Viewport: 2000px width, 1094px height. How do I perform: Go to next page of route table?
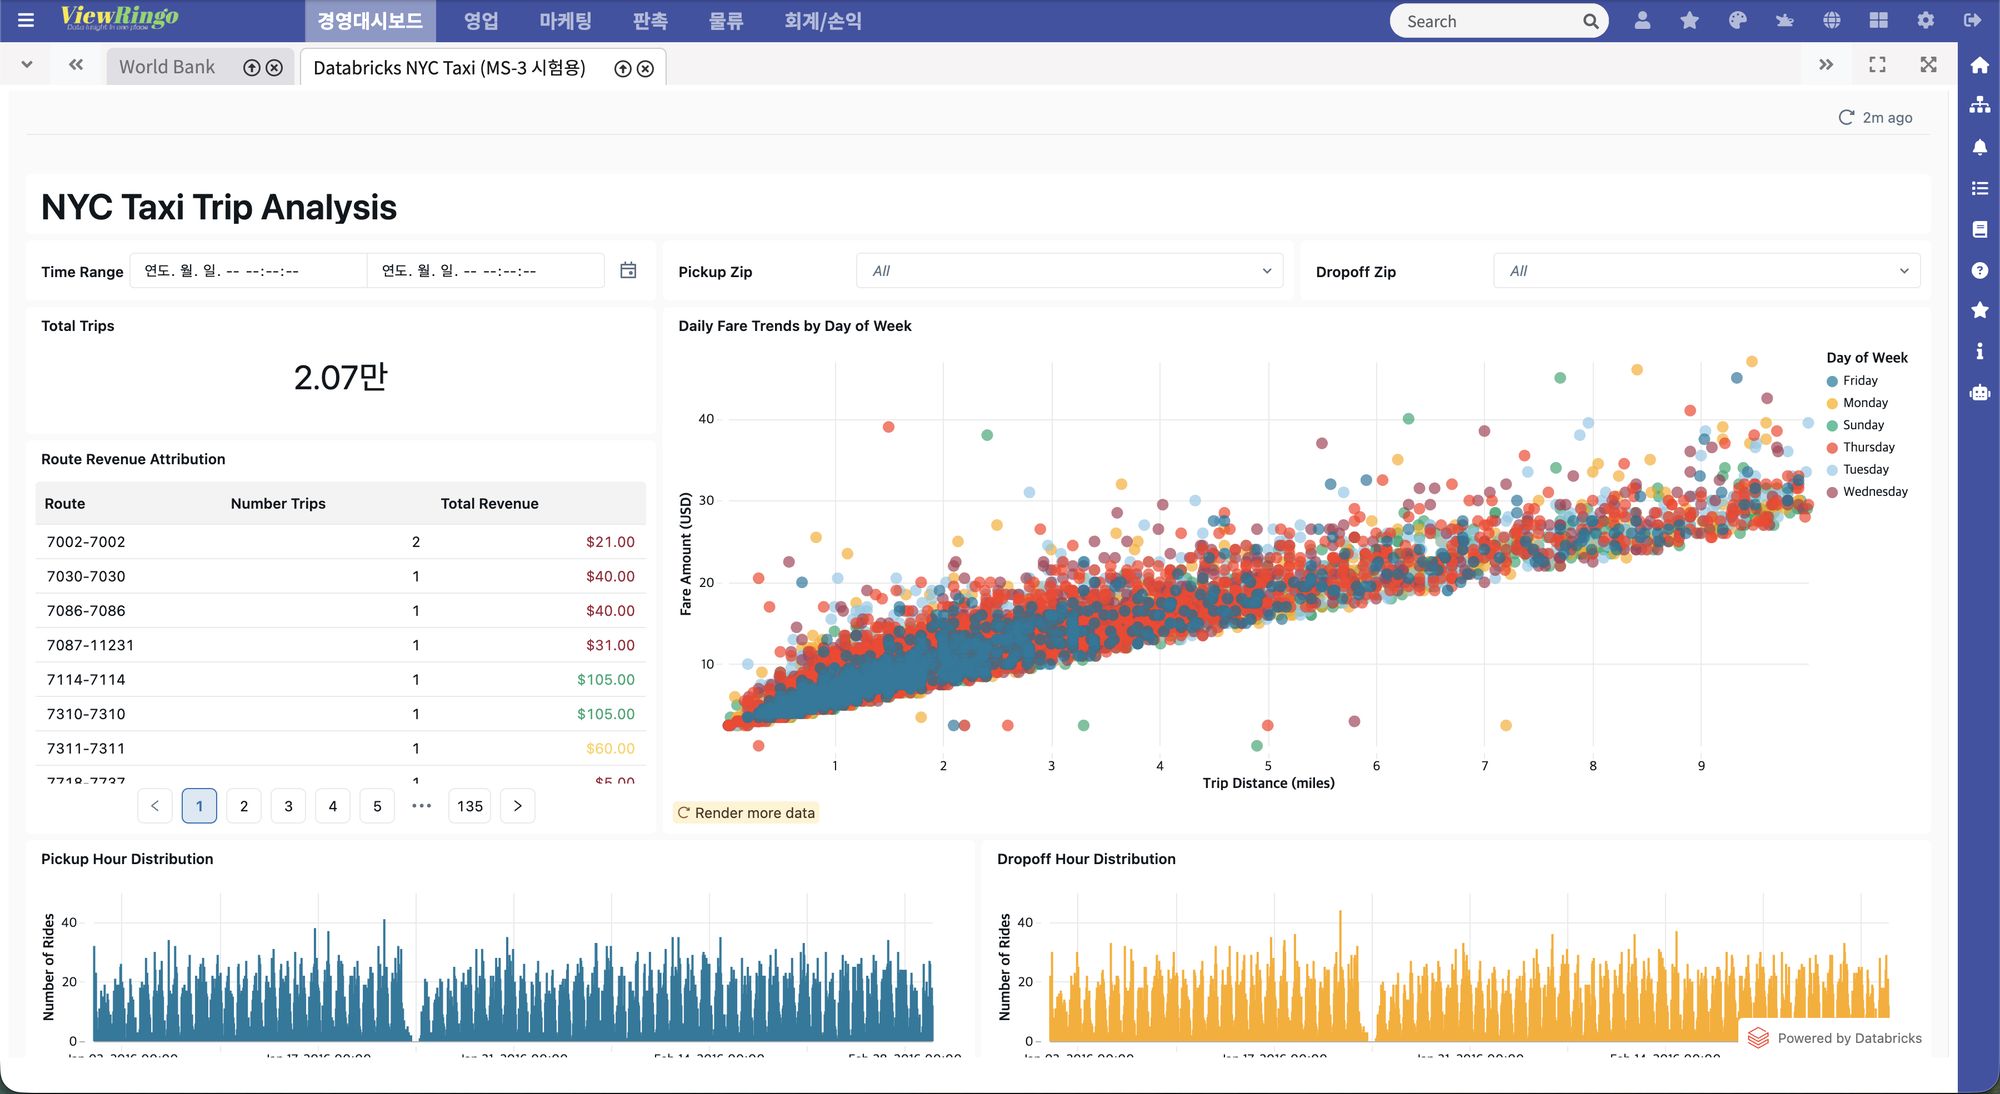pyautogui.click(x=517, y=806)
